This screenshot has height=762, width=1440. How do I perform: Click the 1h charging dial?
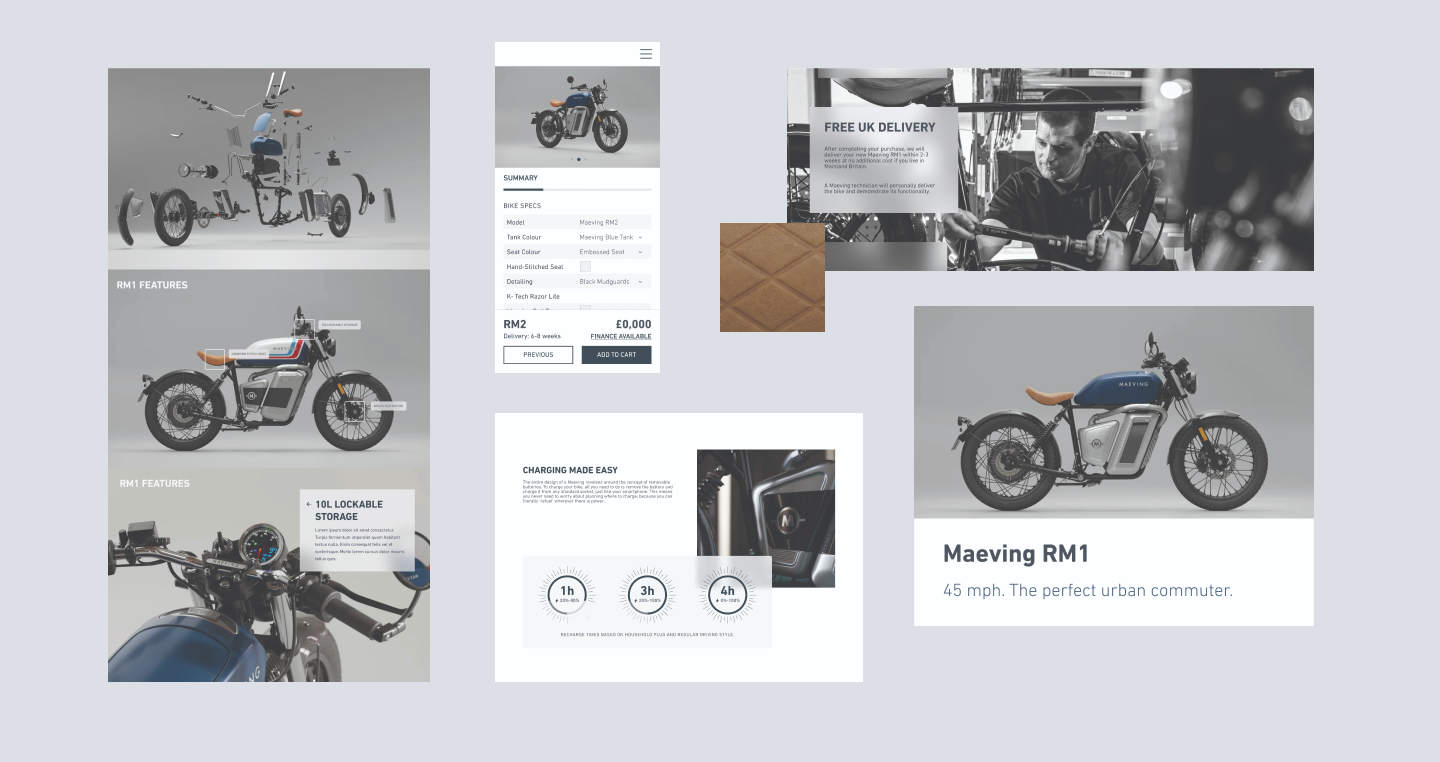click(567, 595)
